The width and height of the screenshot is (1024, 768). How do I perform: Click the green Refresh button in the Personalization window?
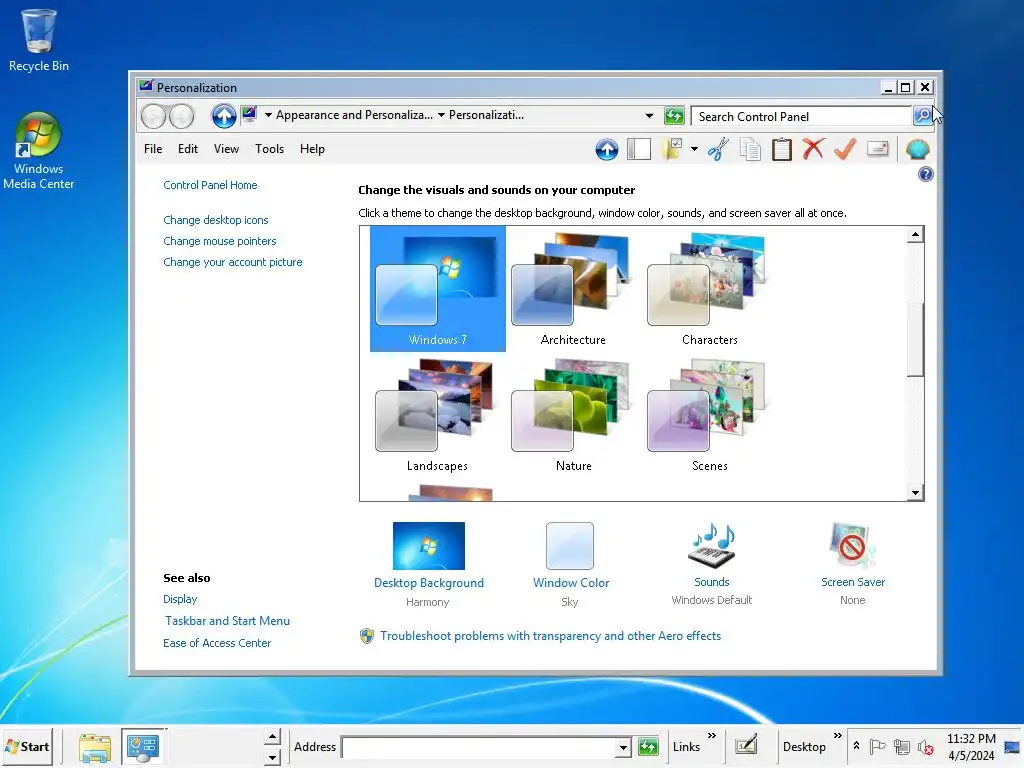tap(674, 116)
